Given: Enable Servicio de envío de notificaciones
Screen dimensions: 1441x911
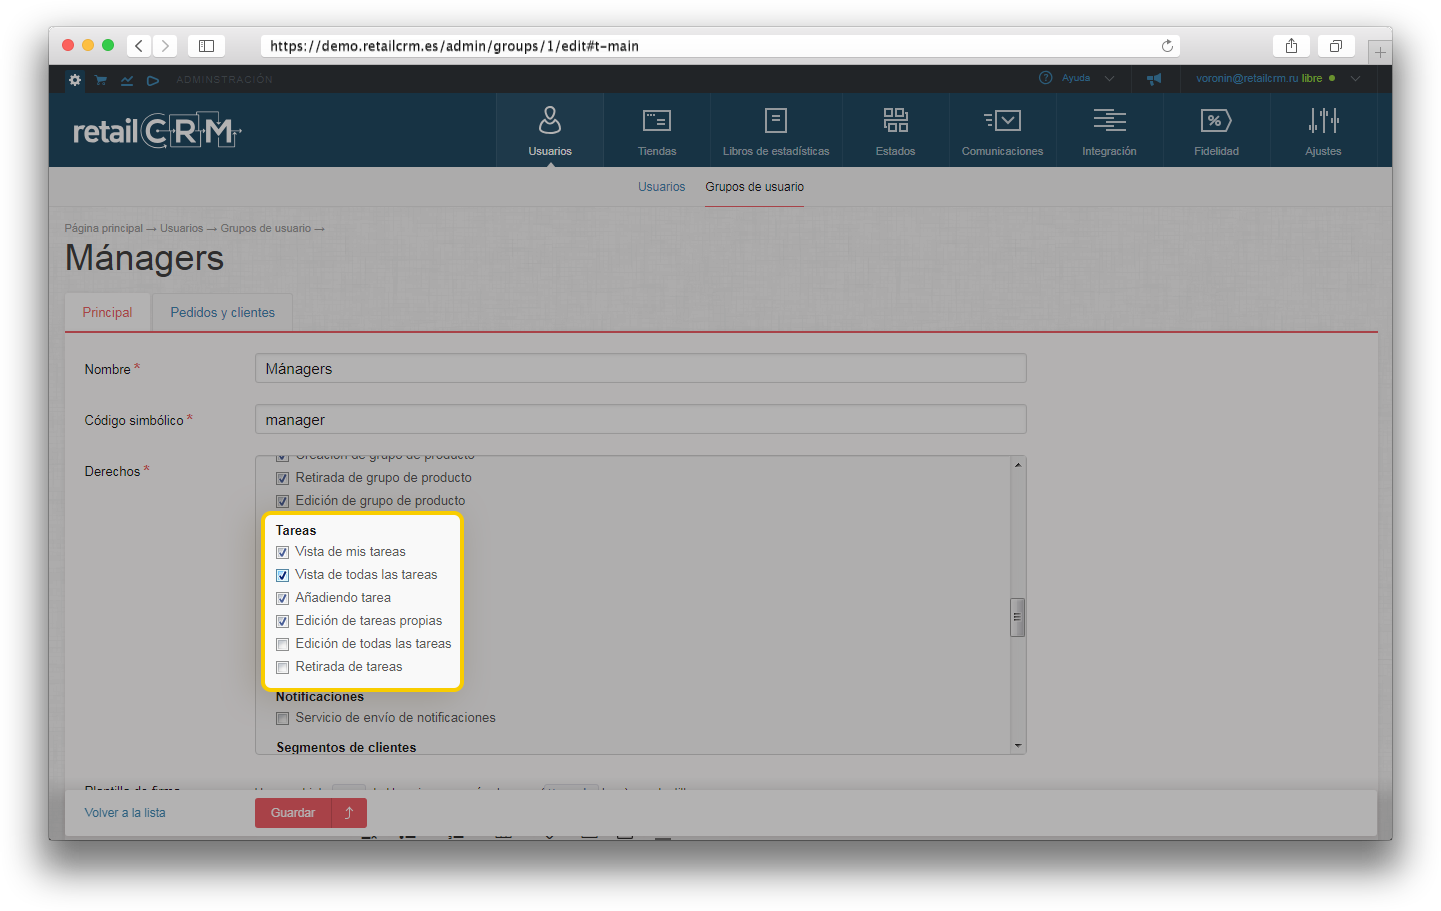Looking at the screenshot, I should click(x=282, y=718).
